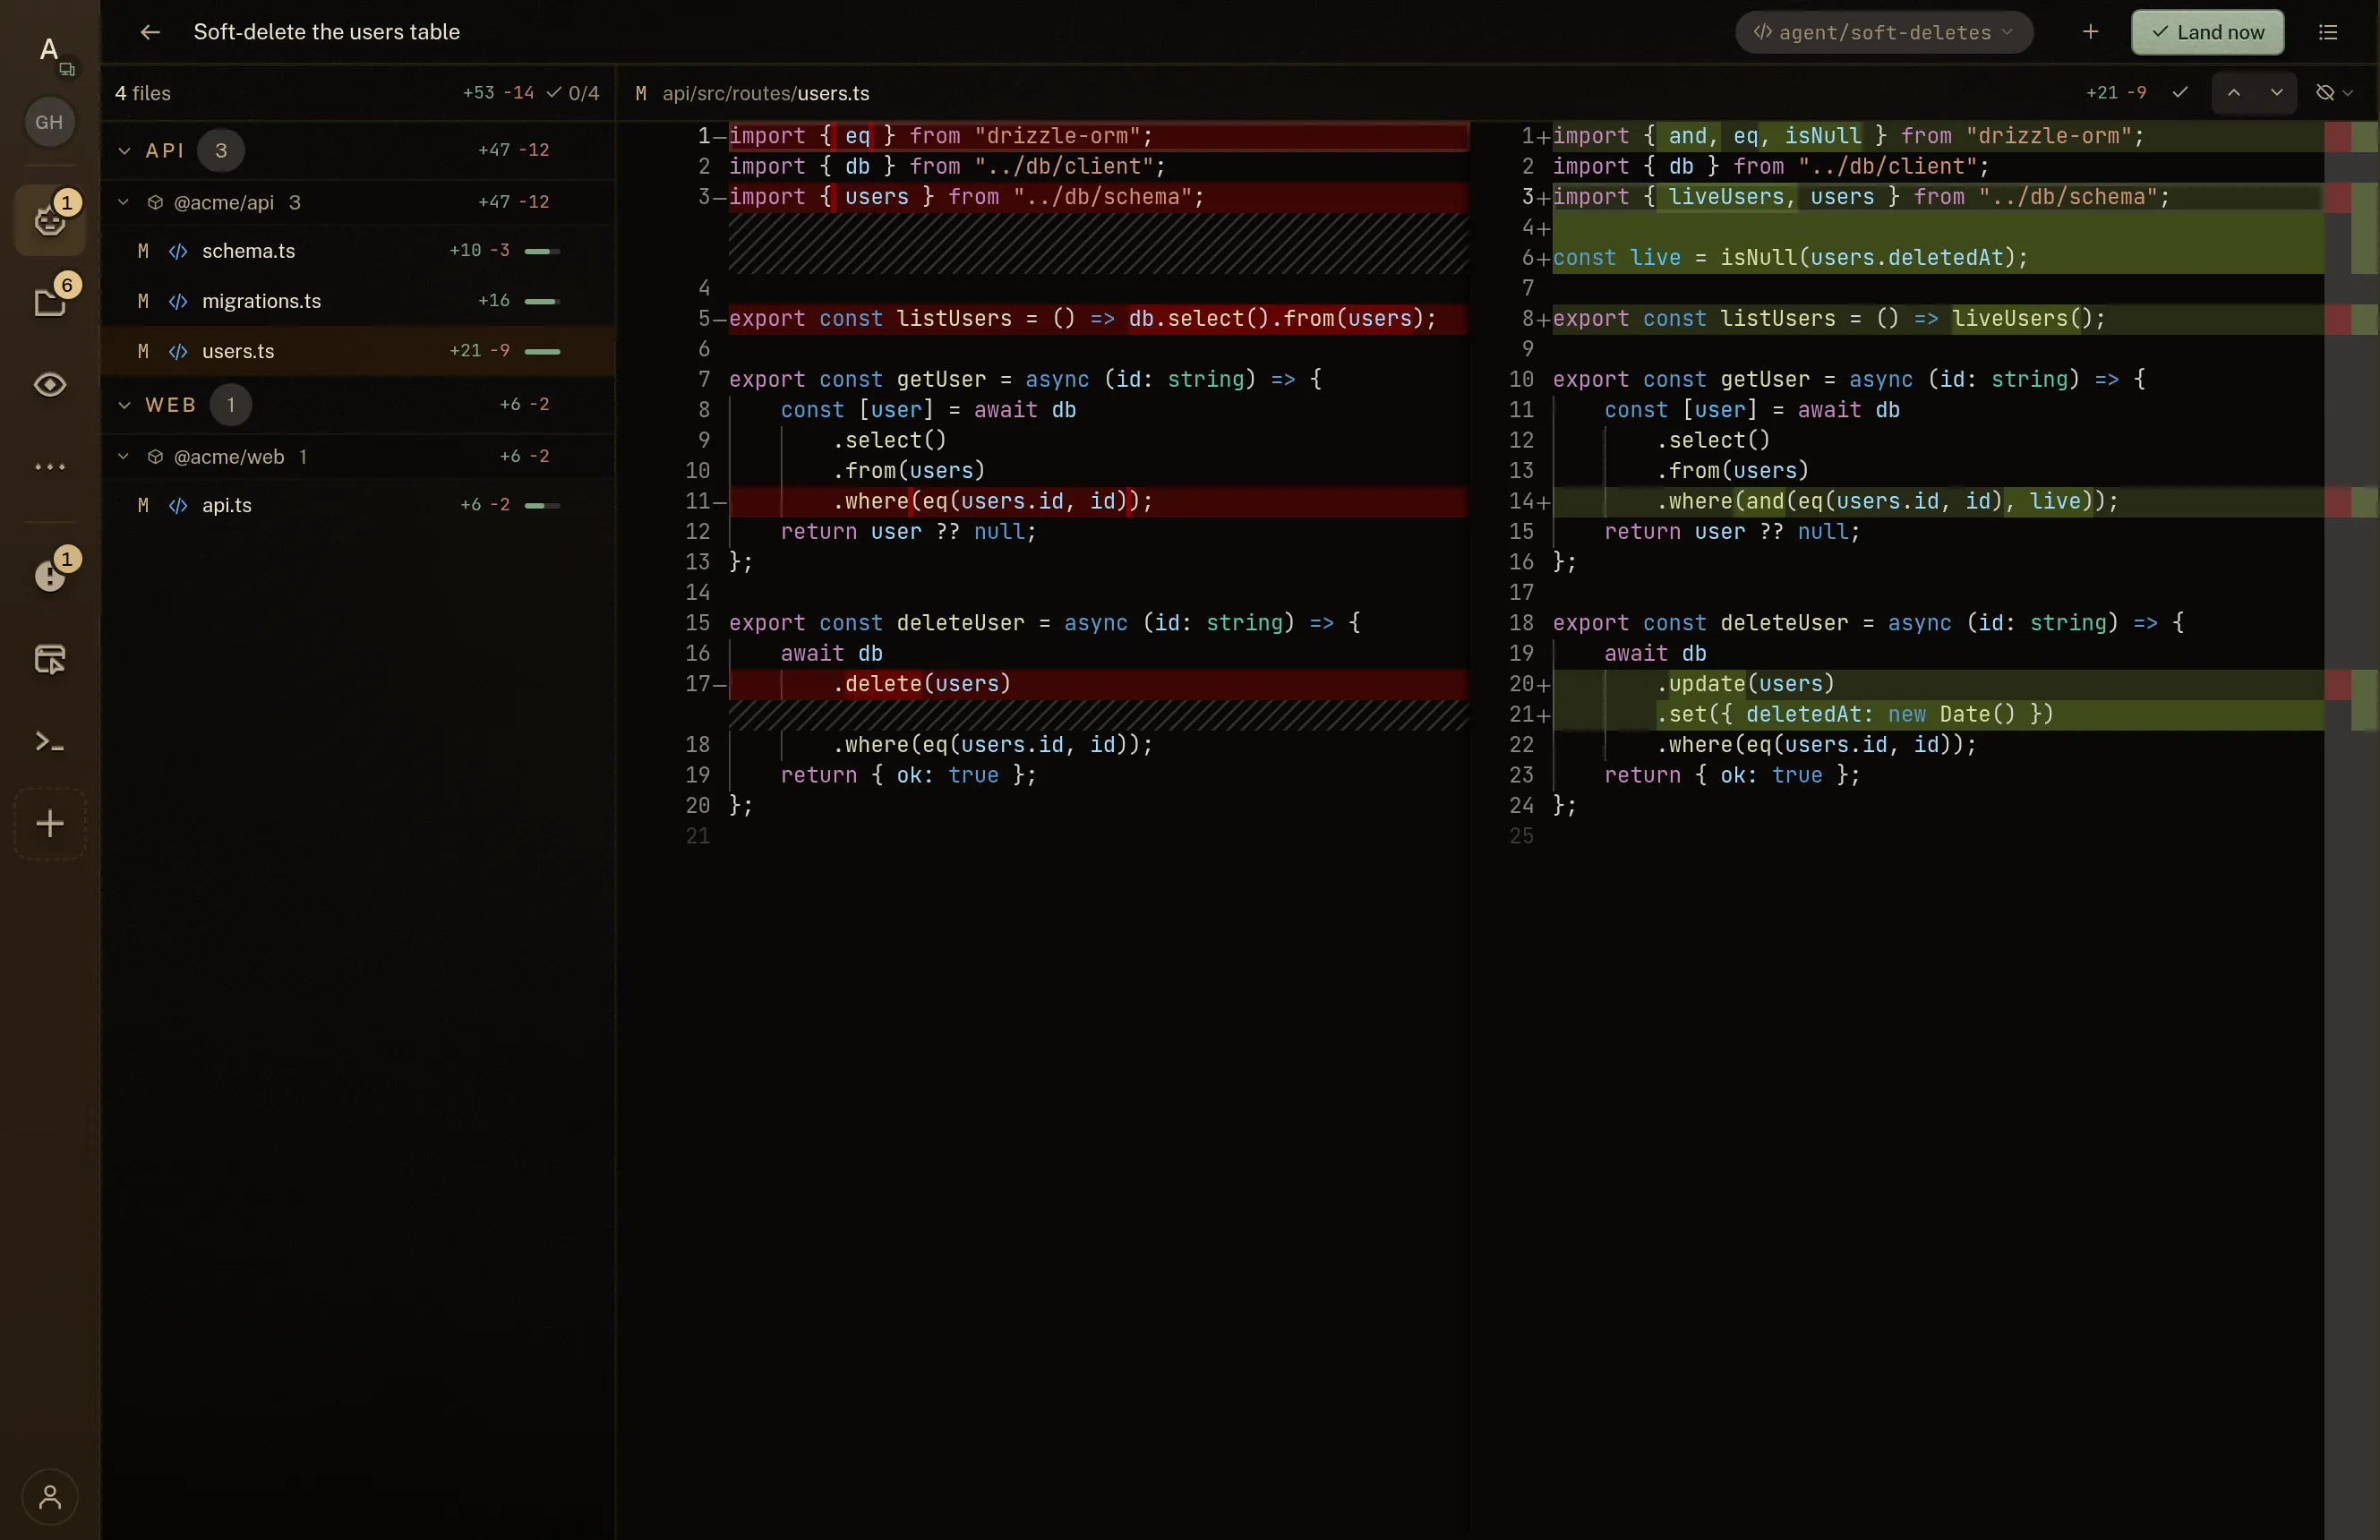Click the M status marker beside users.ts

click(x=143, y=351)
